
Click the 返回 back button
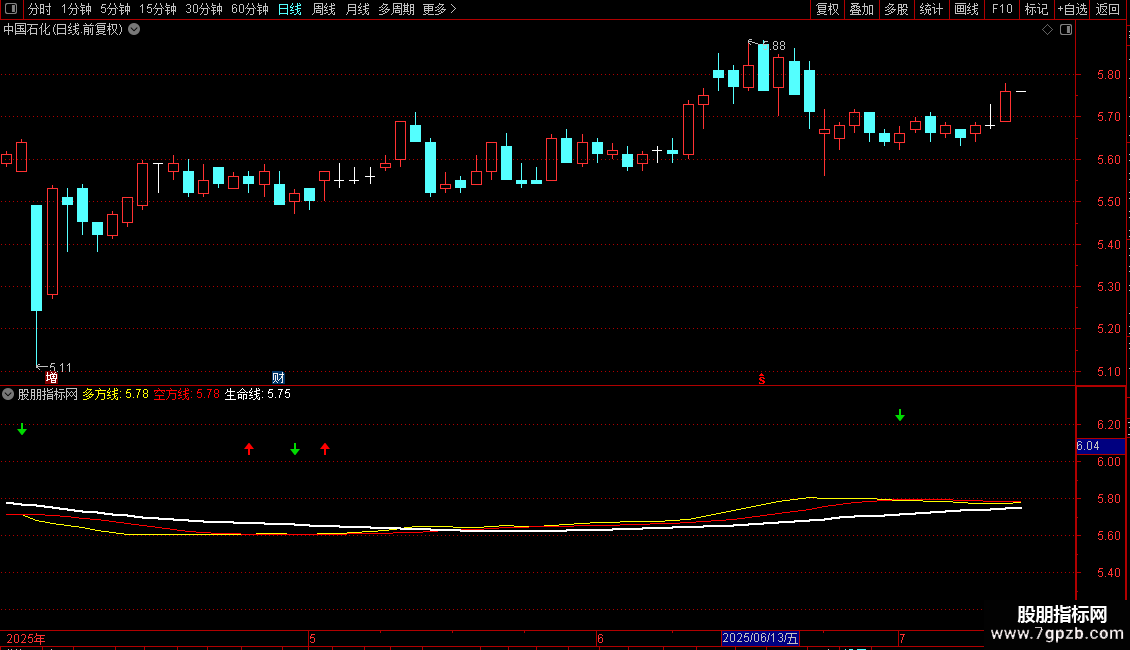(1108, 9)
